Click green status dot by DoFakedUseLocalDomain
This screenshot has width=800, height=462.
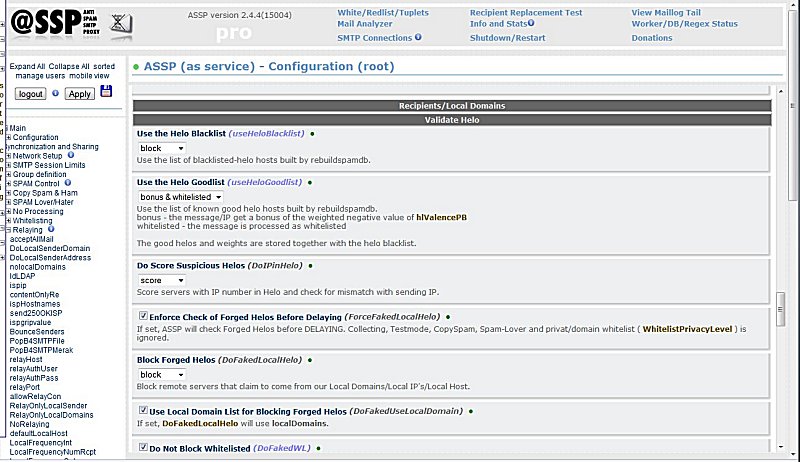pyautogui.click(x=471, y=412)
